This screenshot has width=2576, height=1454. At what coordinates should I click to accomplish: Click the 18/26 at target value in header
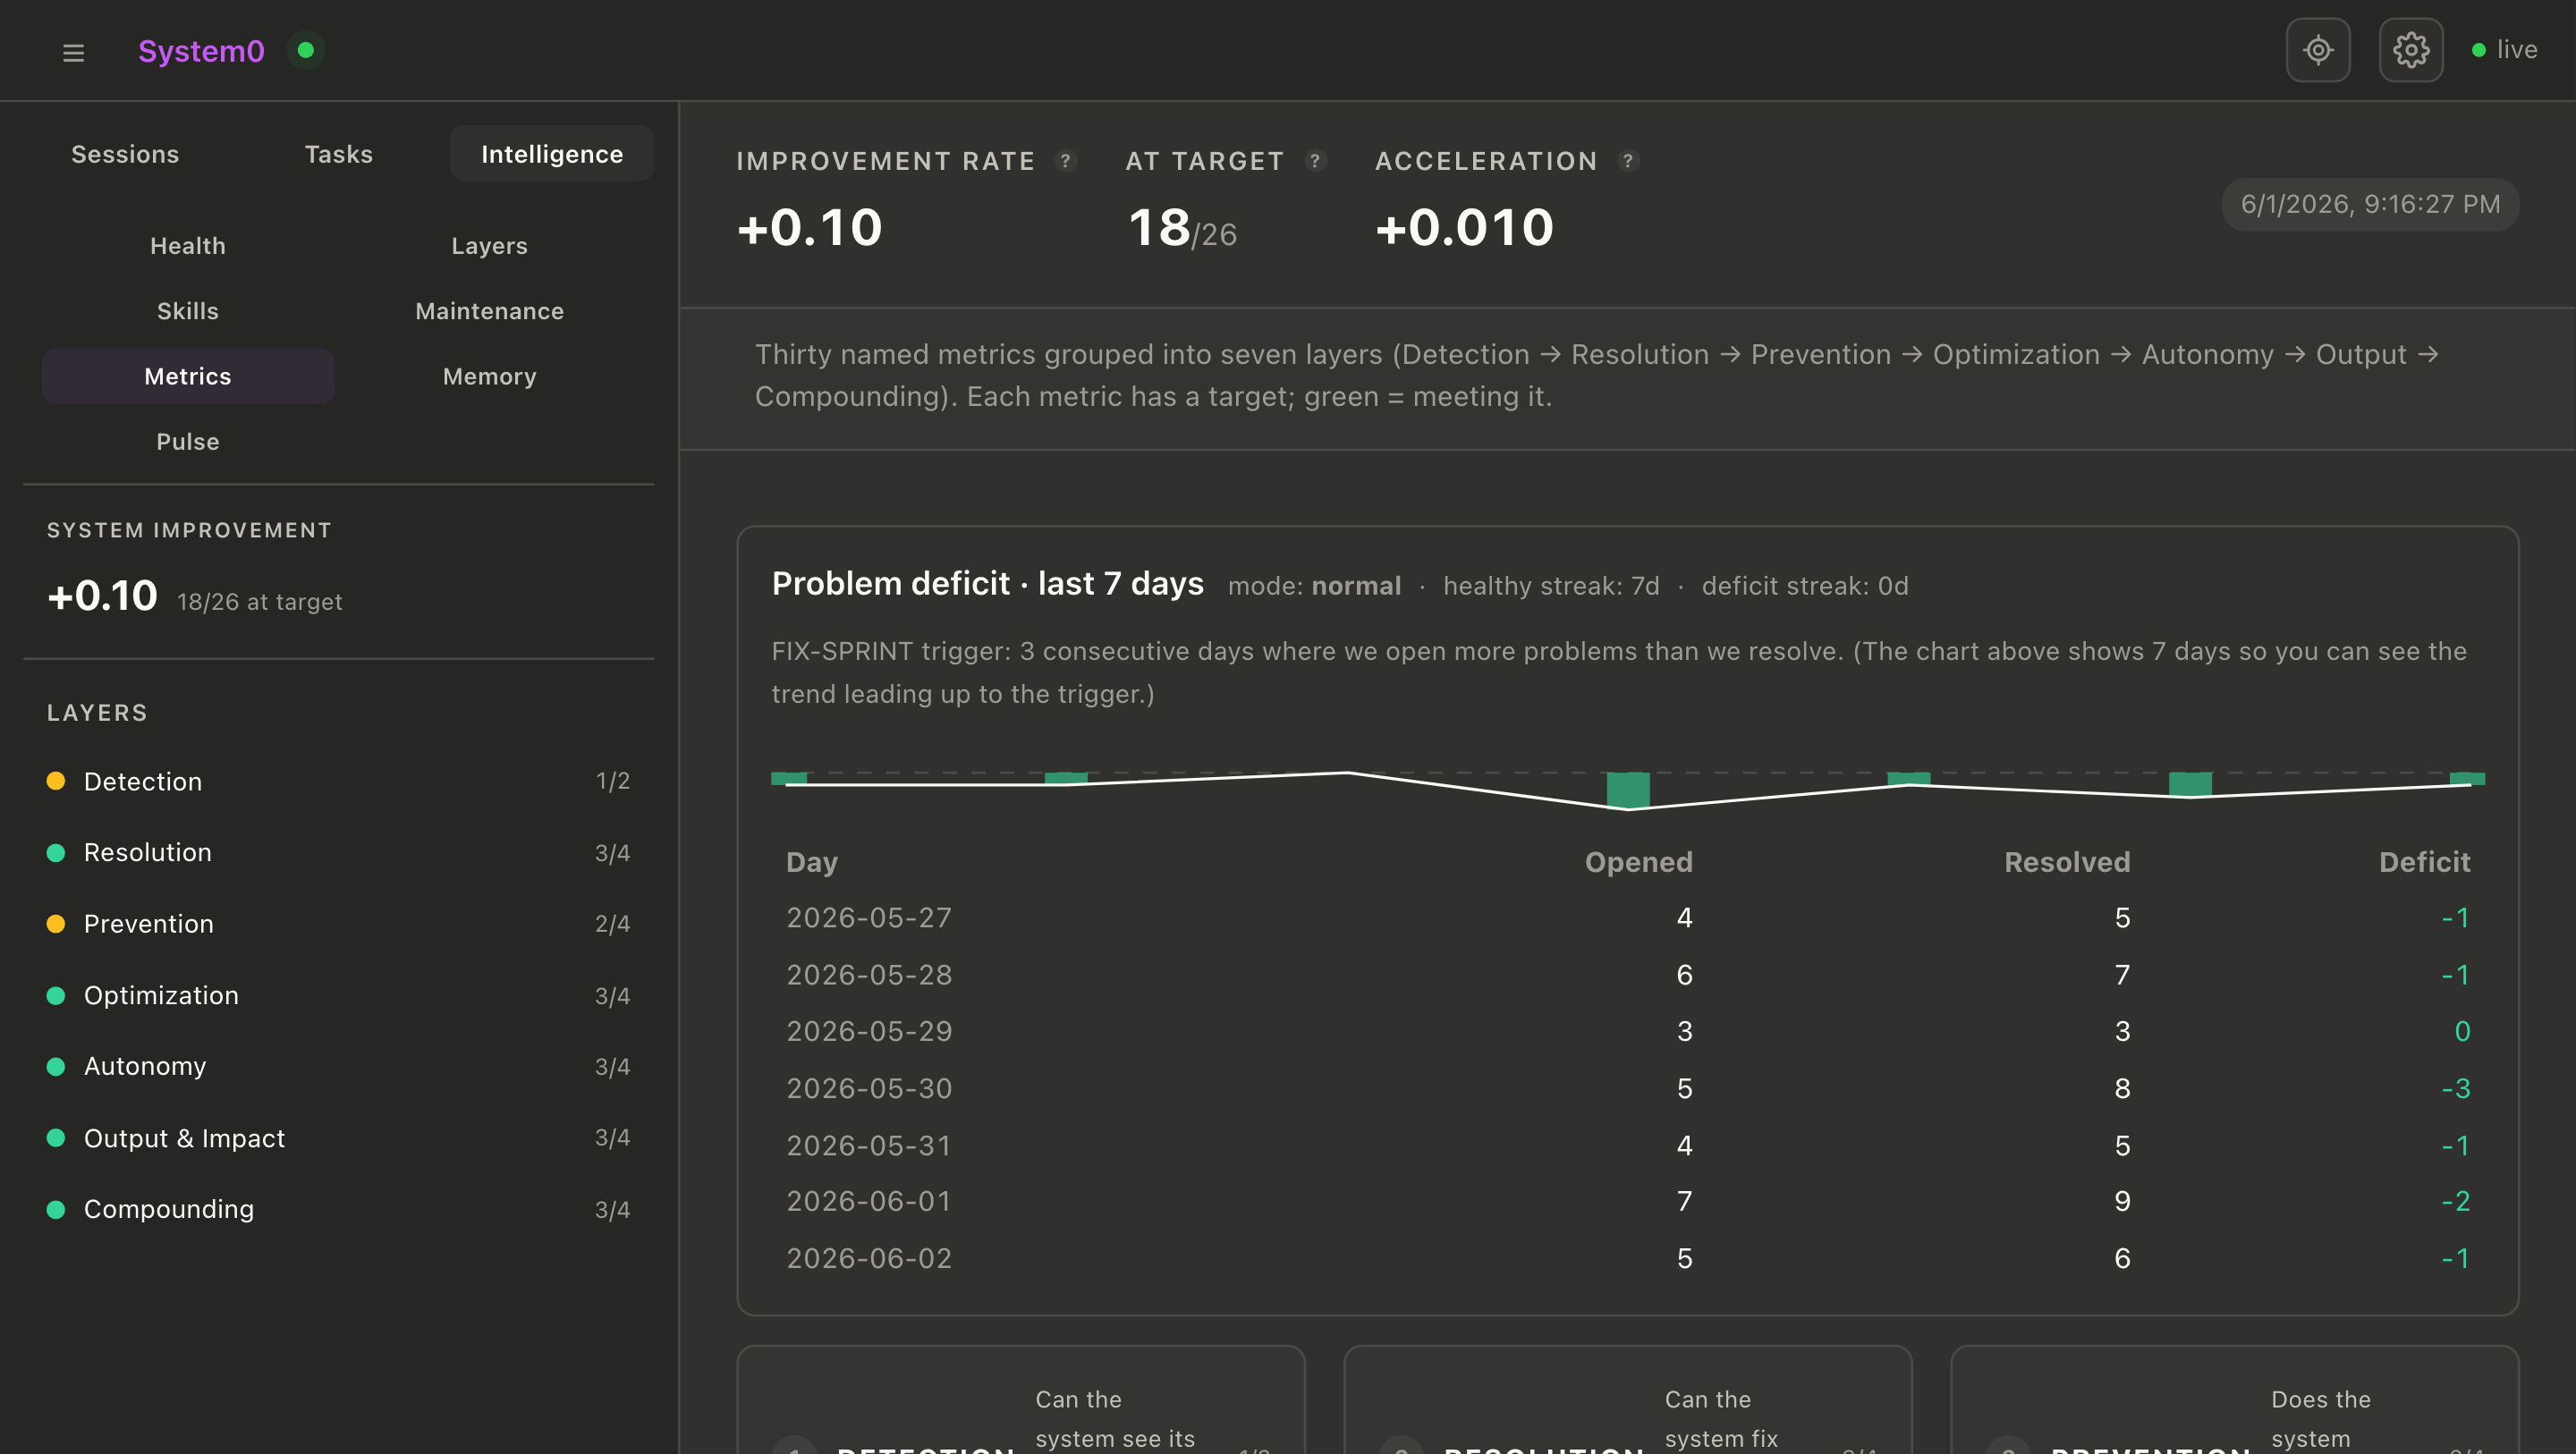1182,228
